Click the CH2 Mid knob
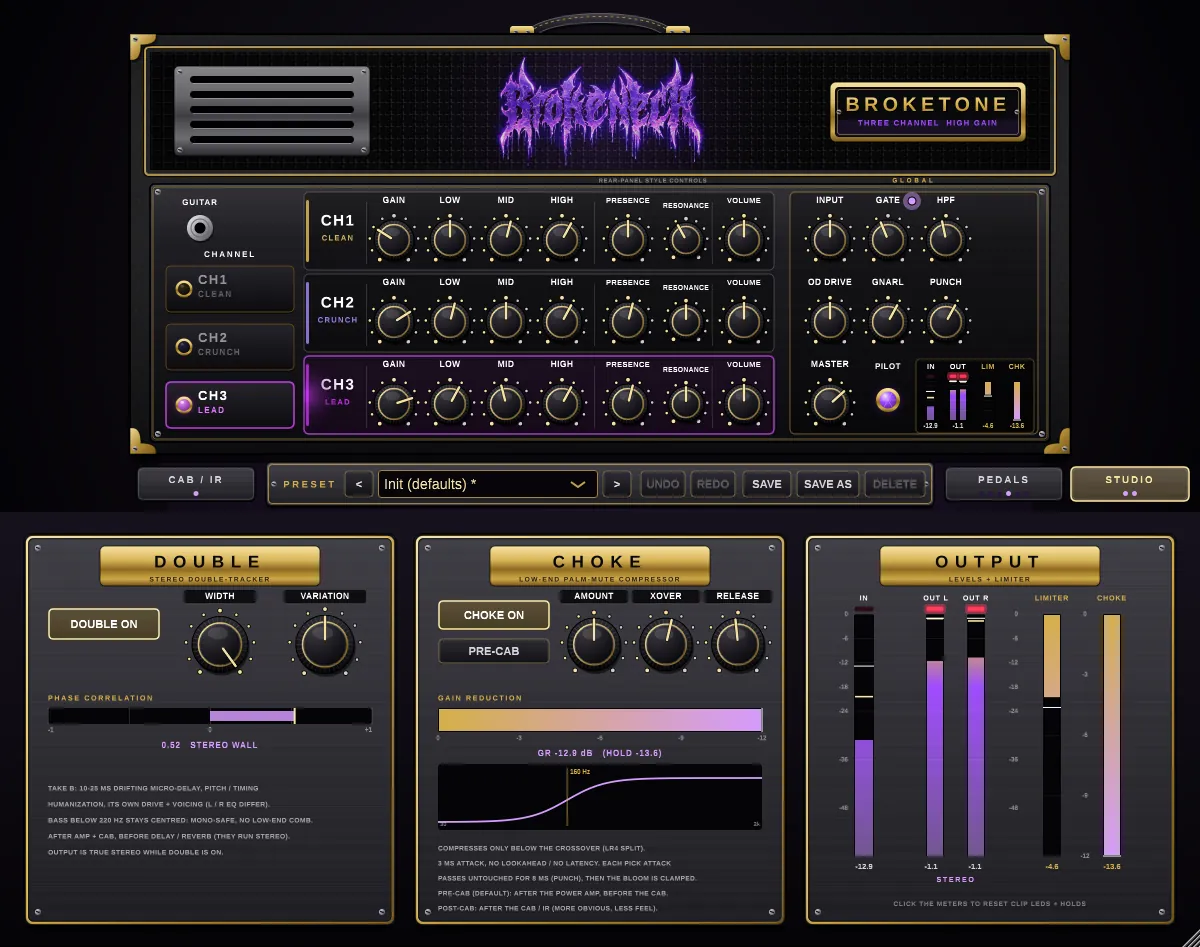The image size is (1200, 947). point(506,322)
